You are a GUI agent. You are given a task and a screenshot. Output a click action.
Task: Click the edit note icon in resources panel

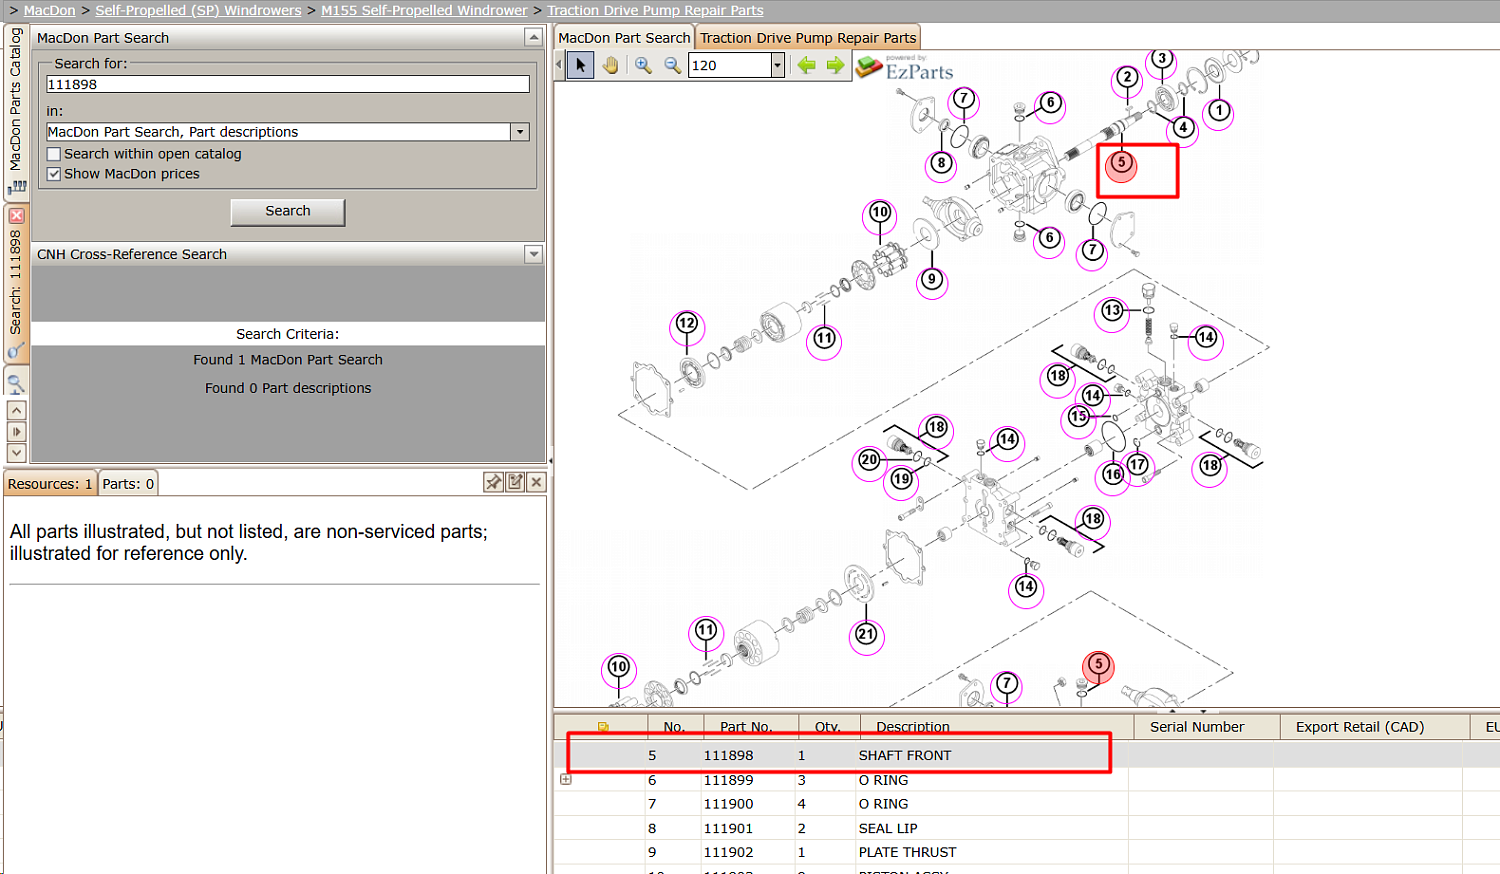(x=515, y=482)
